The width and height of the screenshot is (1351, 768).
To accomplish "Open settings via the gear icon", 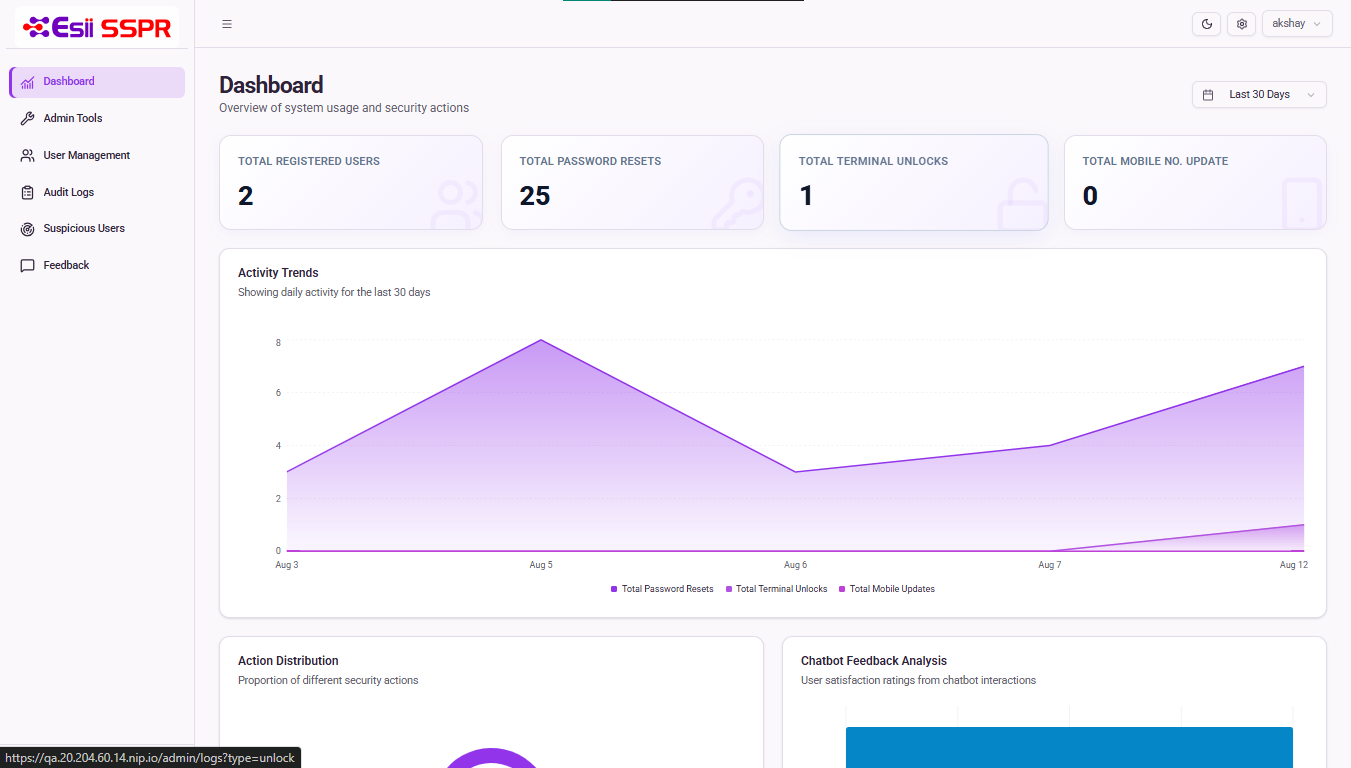I will [1242, 24].
